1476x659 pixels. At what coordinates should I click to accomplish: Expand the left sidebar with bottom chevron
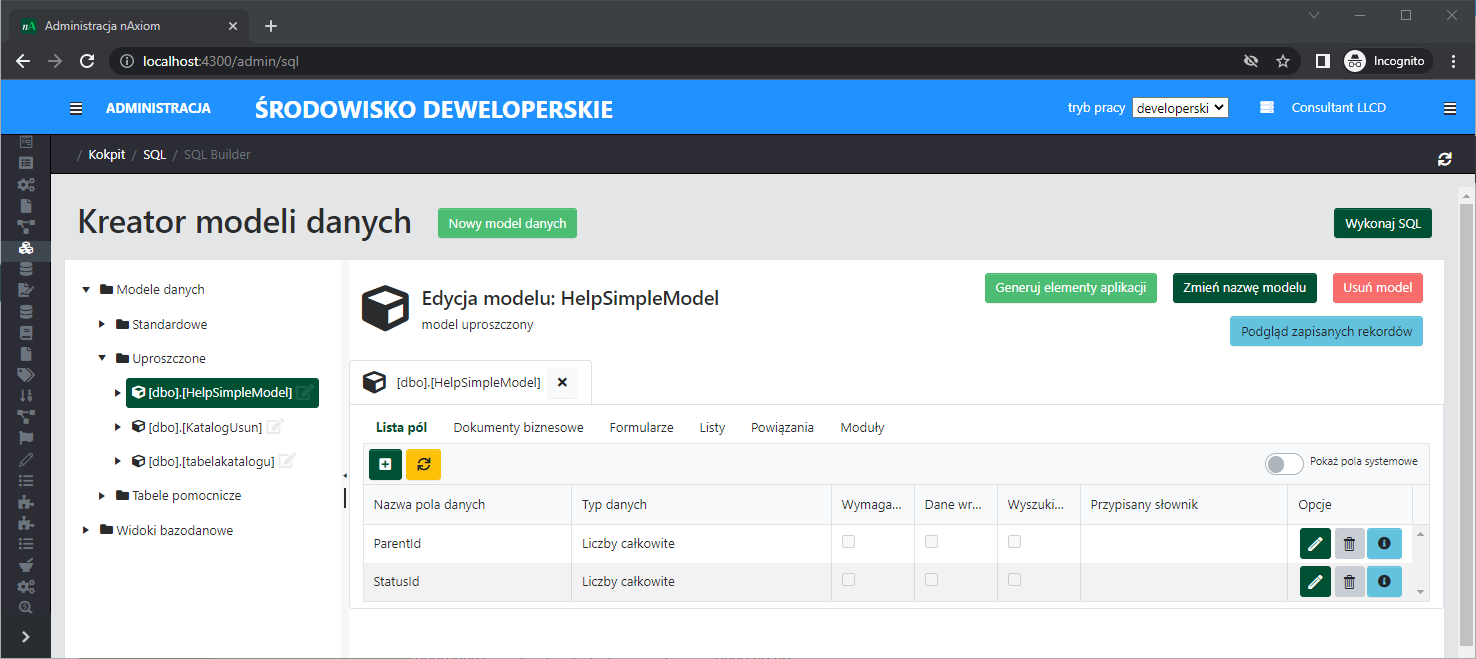click(x=25, y=637)
